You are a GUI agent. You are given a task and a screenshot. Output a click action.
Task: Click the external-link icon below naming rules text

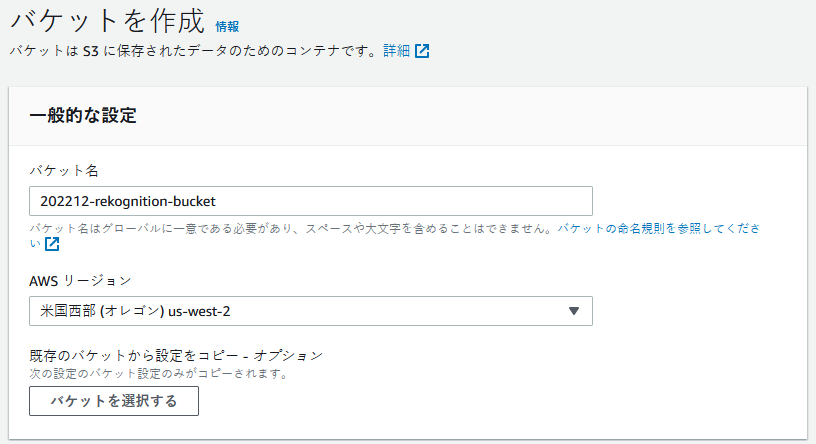click(x=52, y=244)
